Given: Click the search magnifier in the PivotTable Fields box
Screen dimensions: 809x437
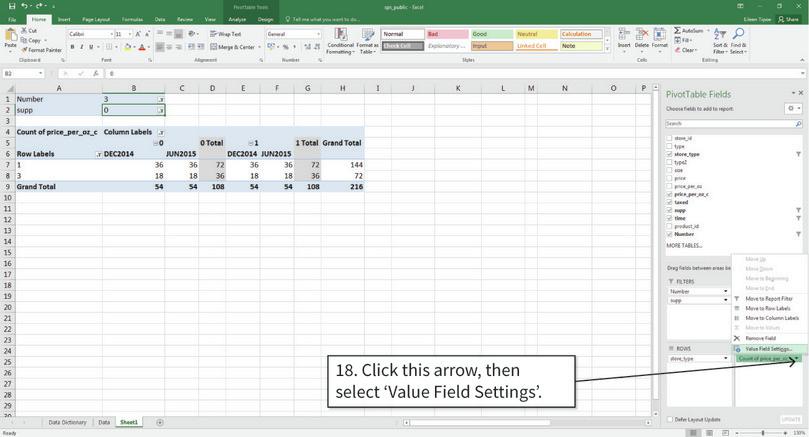Looking at the screenshot, I should (x=798, y=124).
